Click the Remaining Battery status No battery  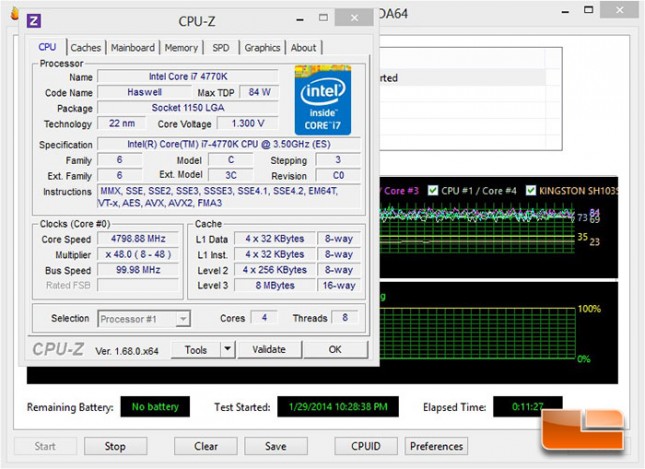[155, 407]
